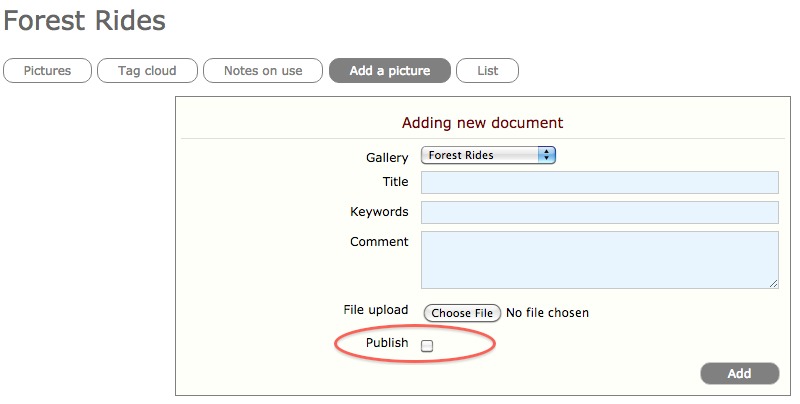Click the Gallery field label
Viewport: 800px width, 404px height.
coord(387,158)
